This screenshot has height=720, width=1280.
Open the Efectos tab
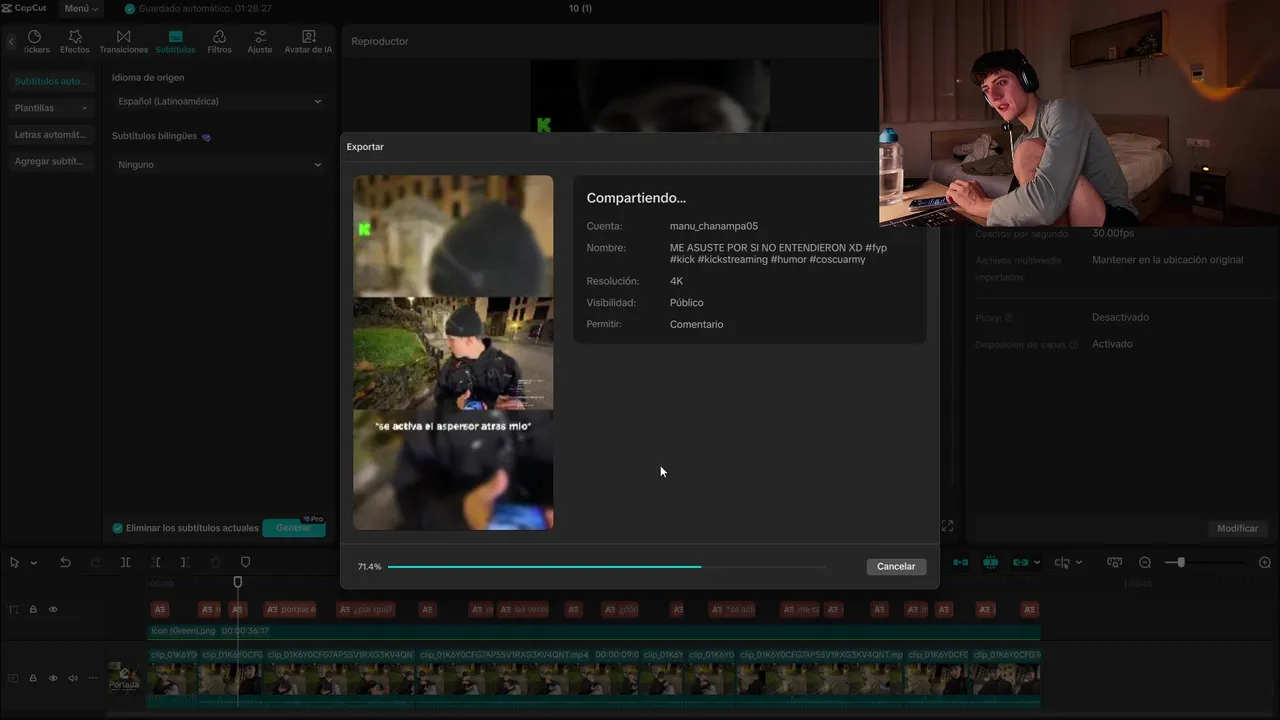coord(75,41)
